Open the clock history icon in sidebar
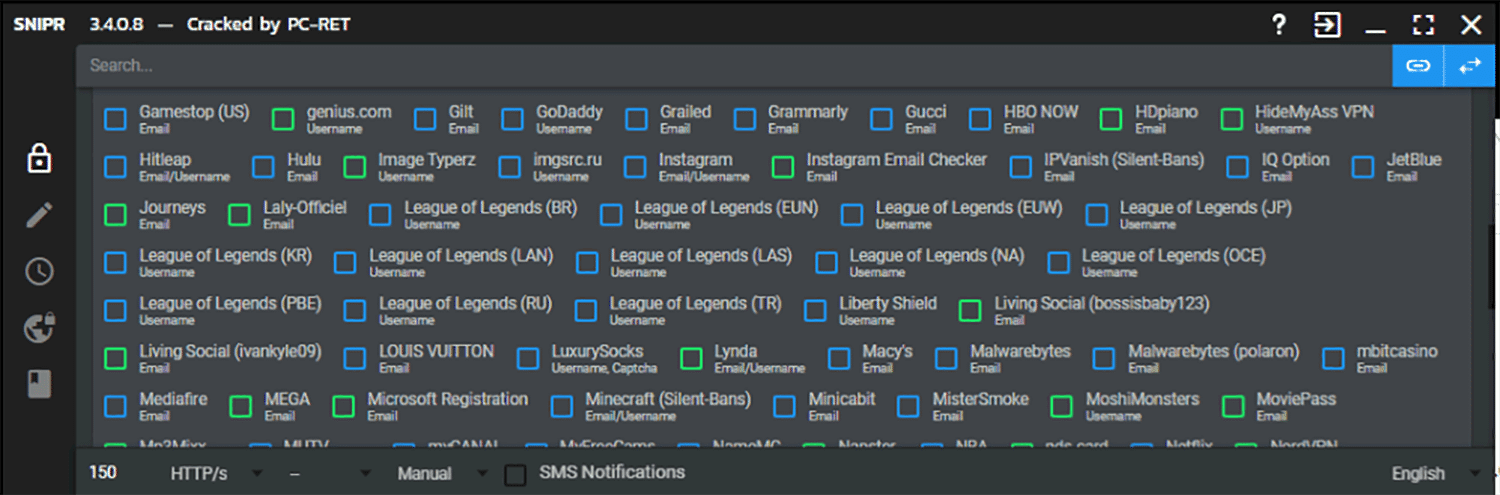Screen dimensions: 1500x495 39,271
